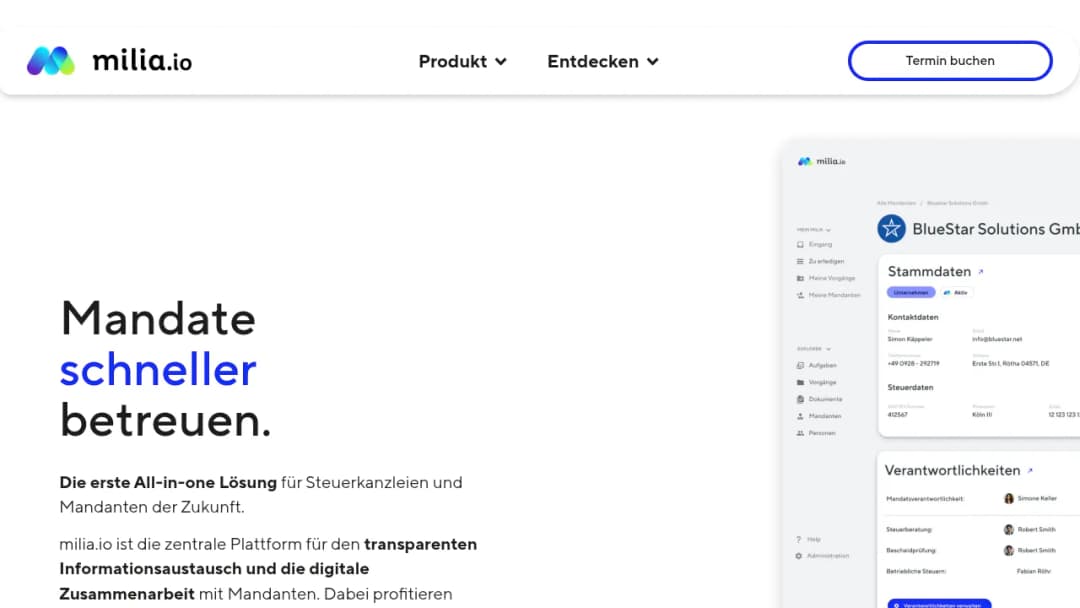Click the Termin buchen button
The image size is (1080, 608).
[x=950, y=61]
